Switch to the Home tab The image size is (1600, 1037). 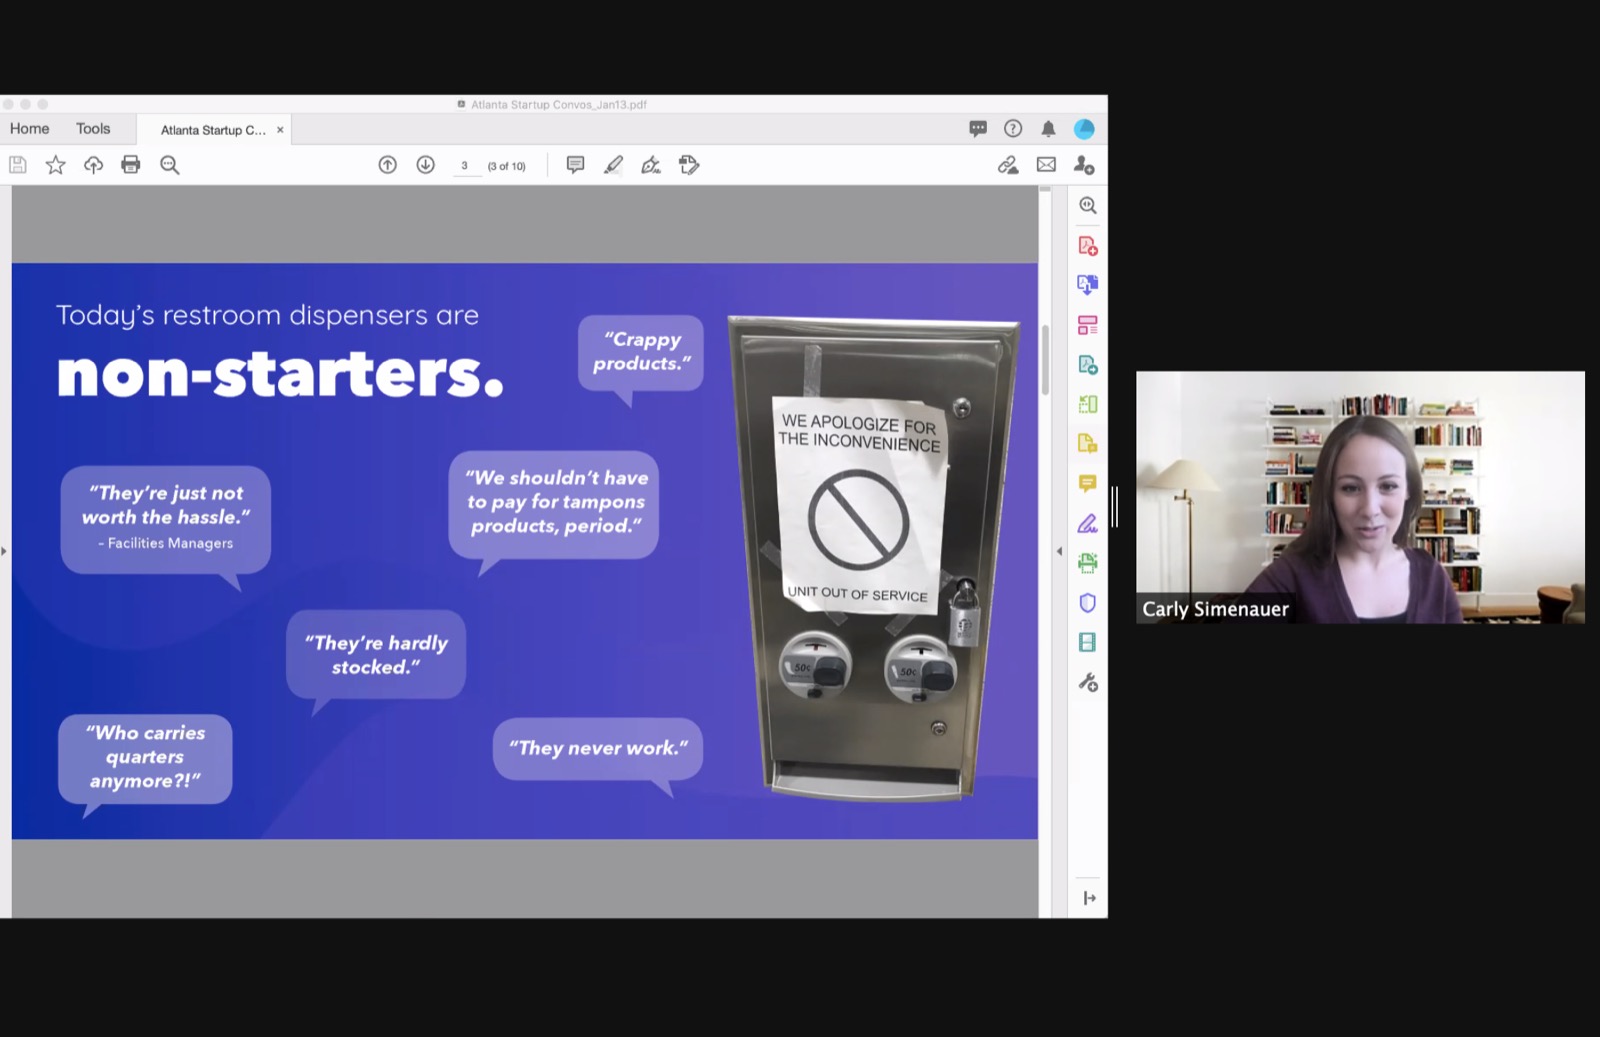[x=30, y=129]
